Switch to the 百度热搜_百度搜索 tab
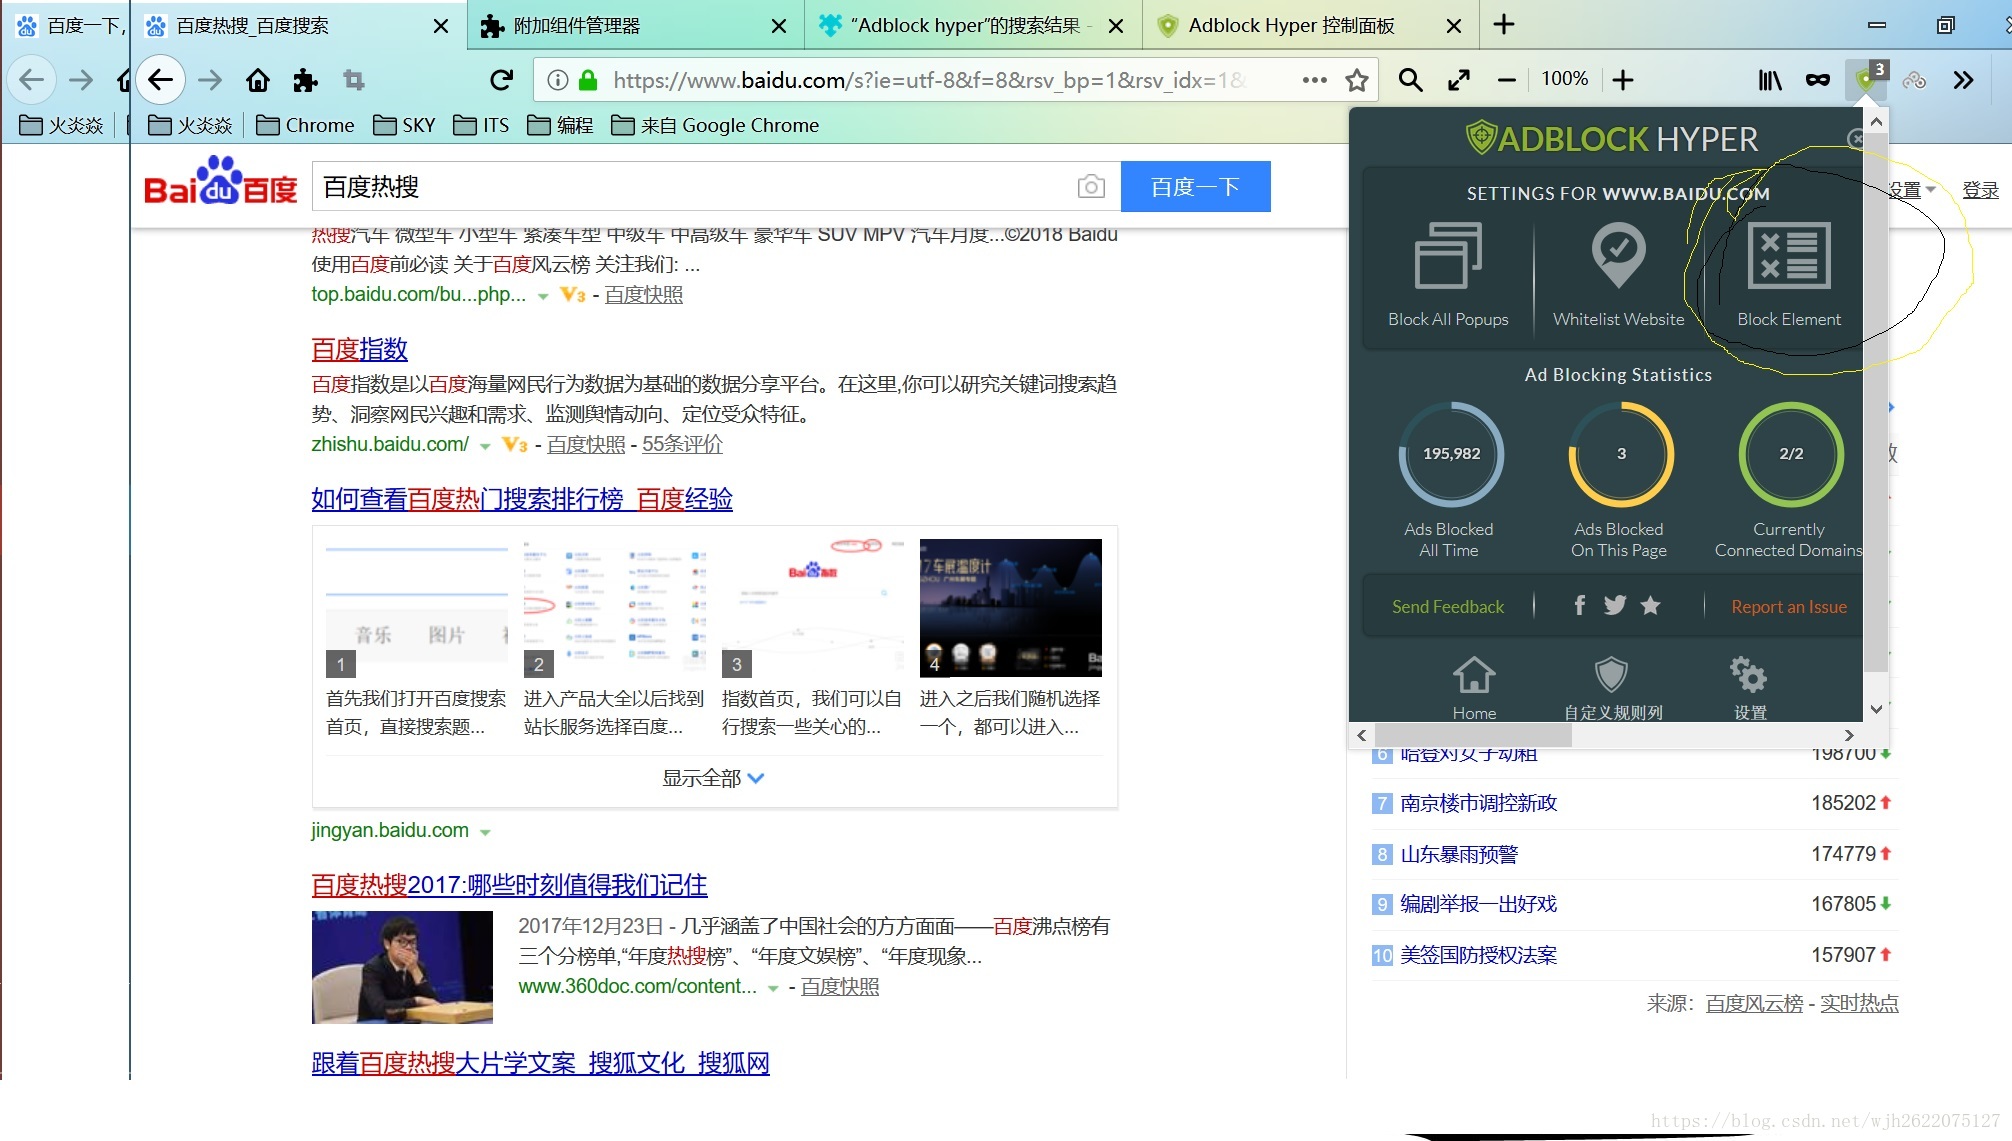Screen dimensions: 2012x1141 [x=298, y=26]
